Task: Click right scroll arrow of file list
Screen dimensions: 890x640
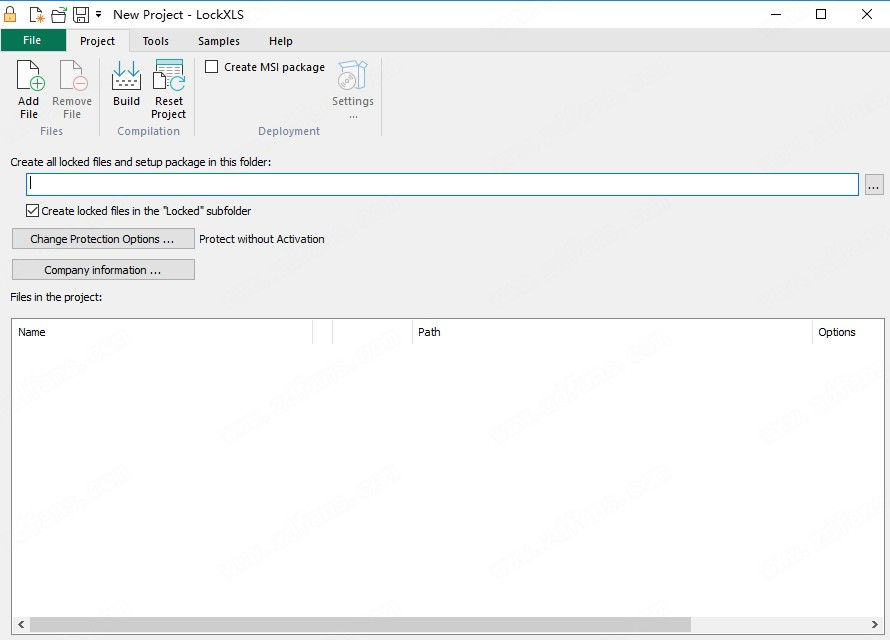Action: tap(875, 624)
